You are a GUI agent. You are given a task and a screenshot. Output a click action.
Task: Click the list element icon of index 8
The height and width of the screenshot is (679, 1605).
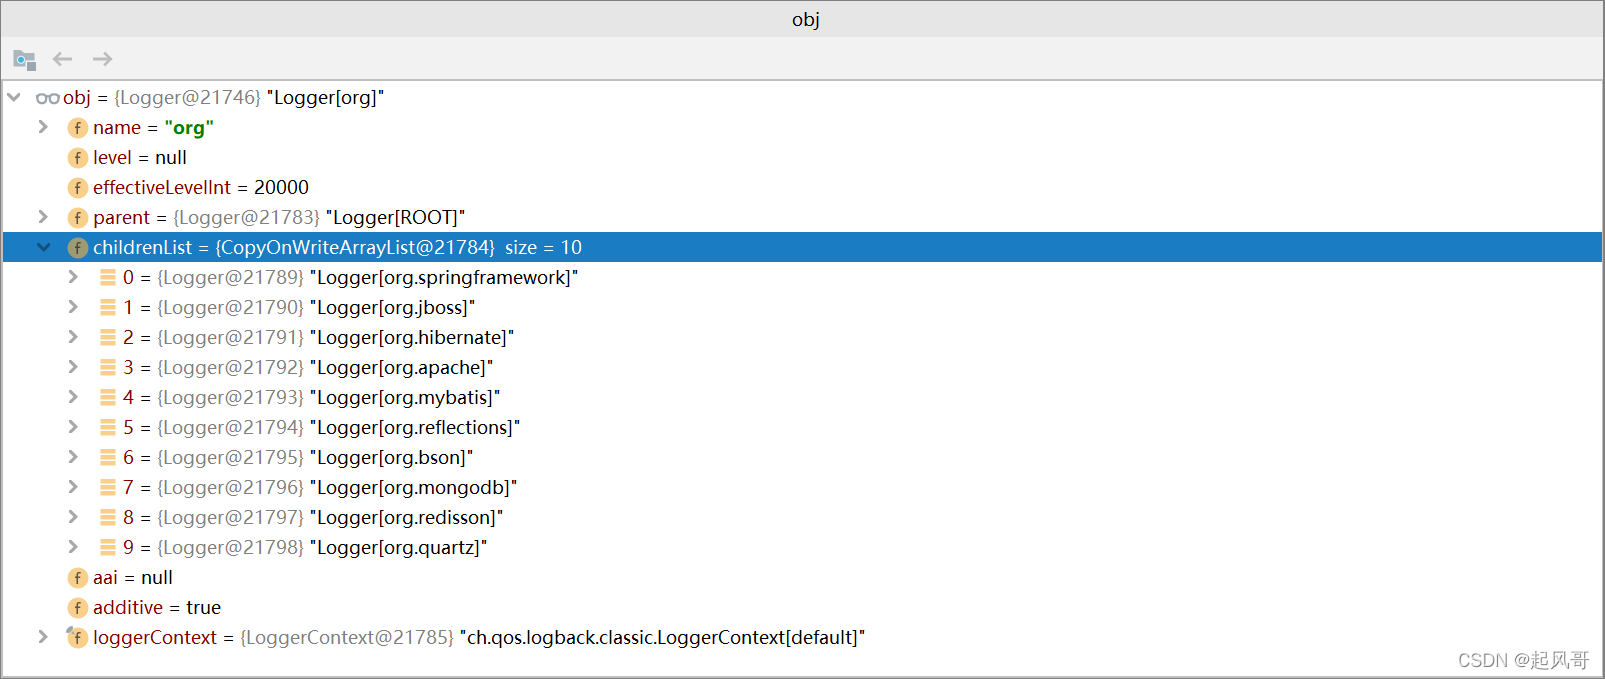coord(107,517)
